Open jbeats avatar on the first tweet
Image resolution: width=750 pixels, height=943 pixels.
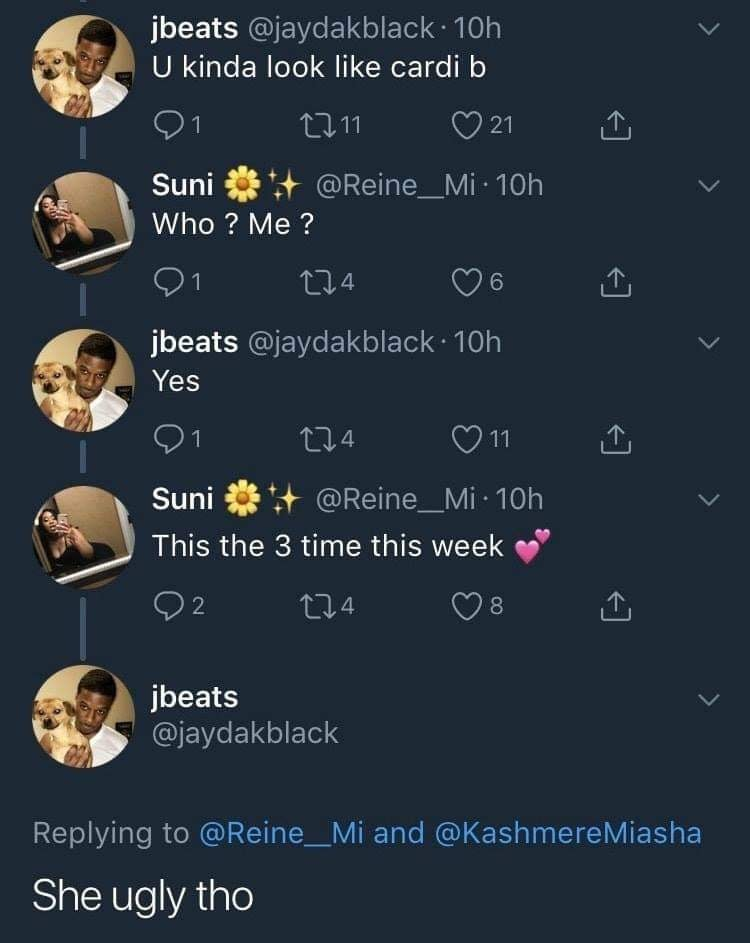click(x=83, y=67)
